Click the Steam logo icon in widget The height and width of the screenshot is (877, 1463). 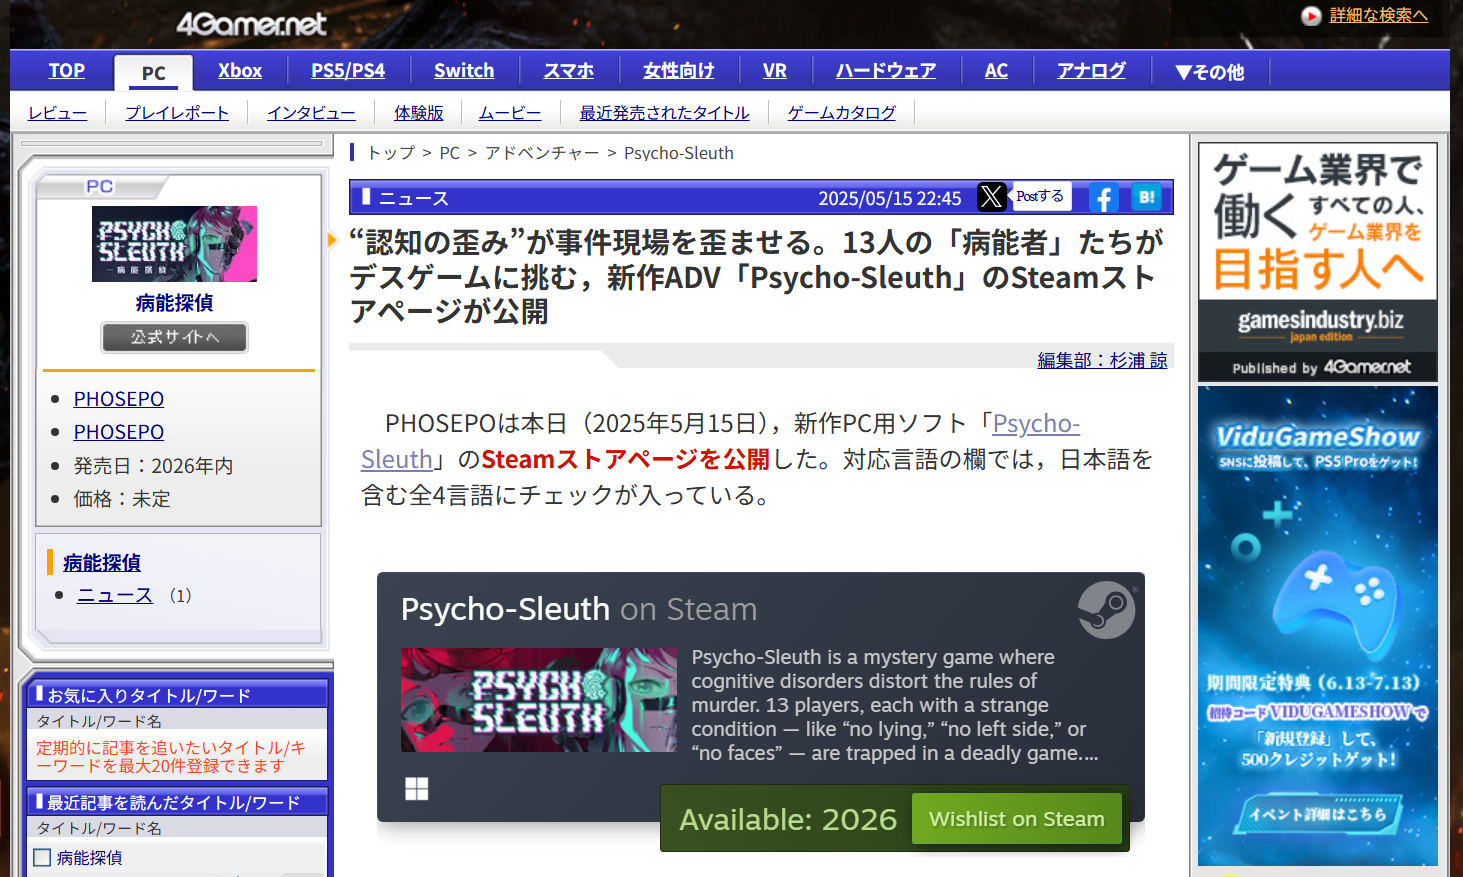[x=1106, y=610]
